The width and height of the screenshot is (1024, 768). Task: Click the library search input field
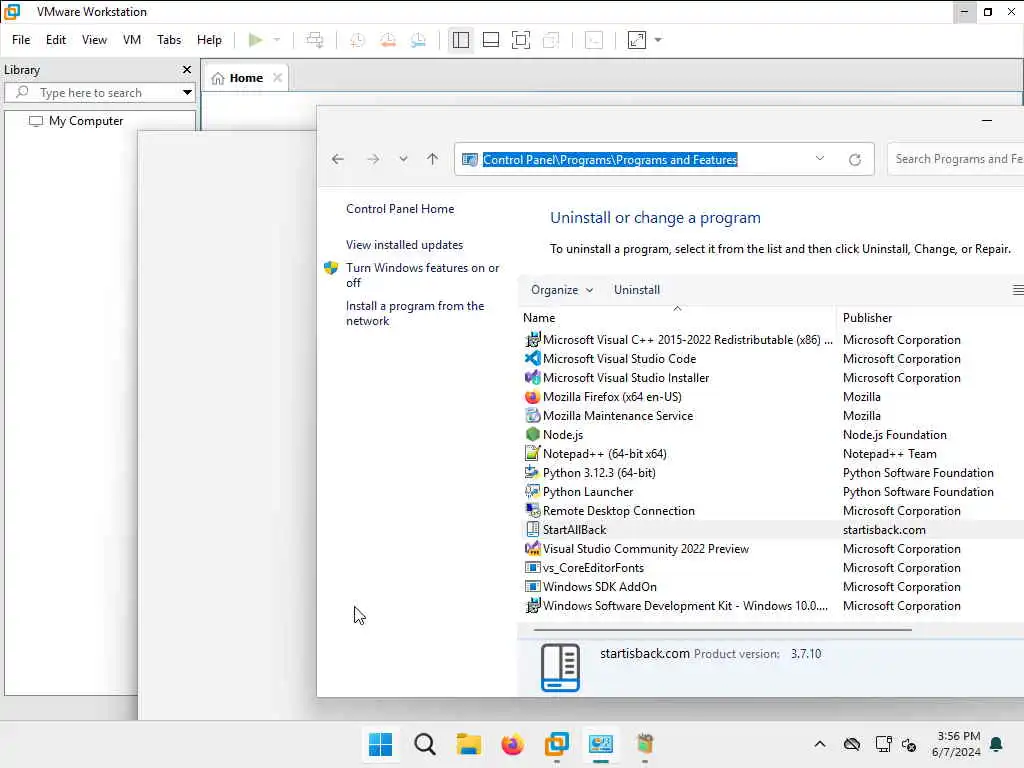(x=99, y=93)
